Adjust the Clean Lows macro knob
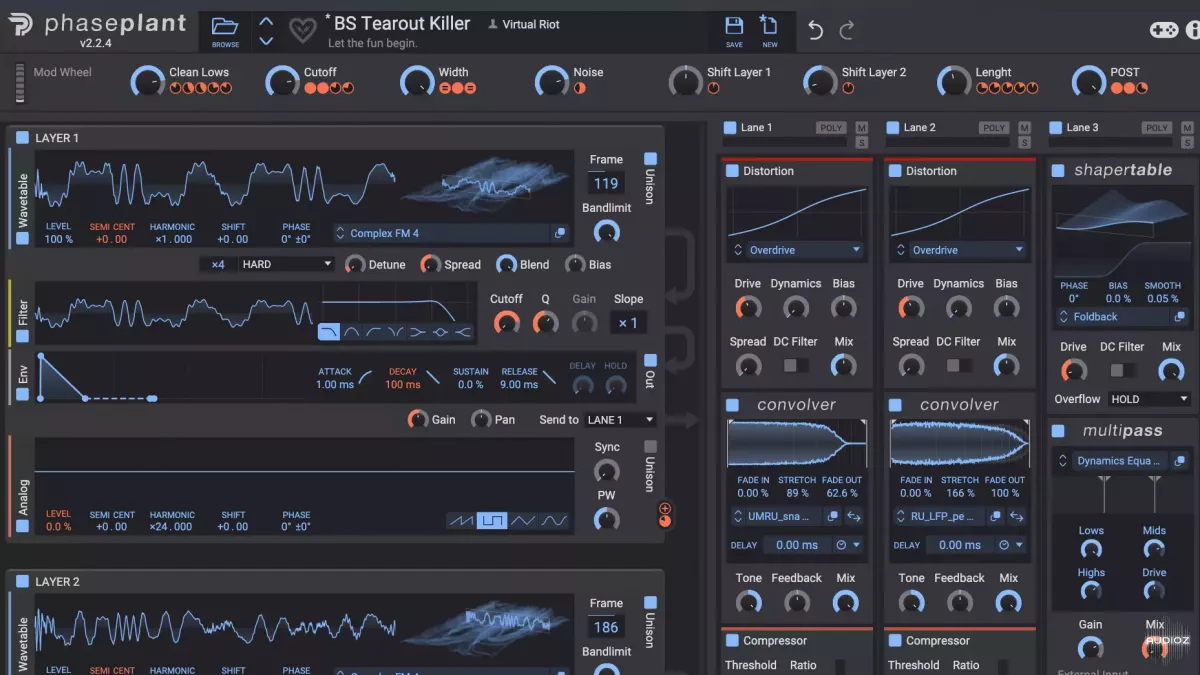The image size is (1200, 675). (147, 81)
